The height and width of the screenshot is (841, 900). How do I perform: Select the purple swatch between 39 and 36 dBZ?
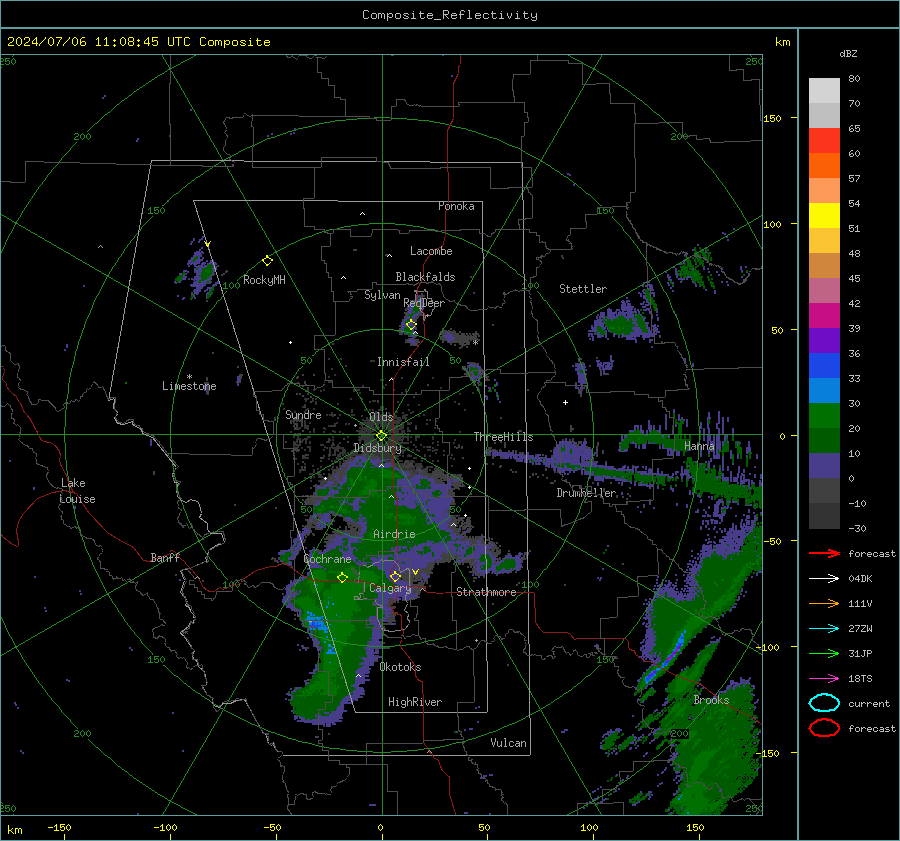pos(824,340)
